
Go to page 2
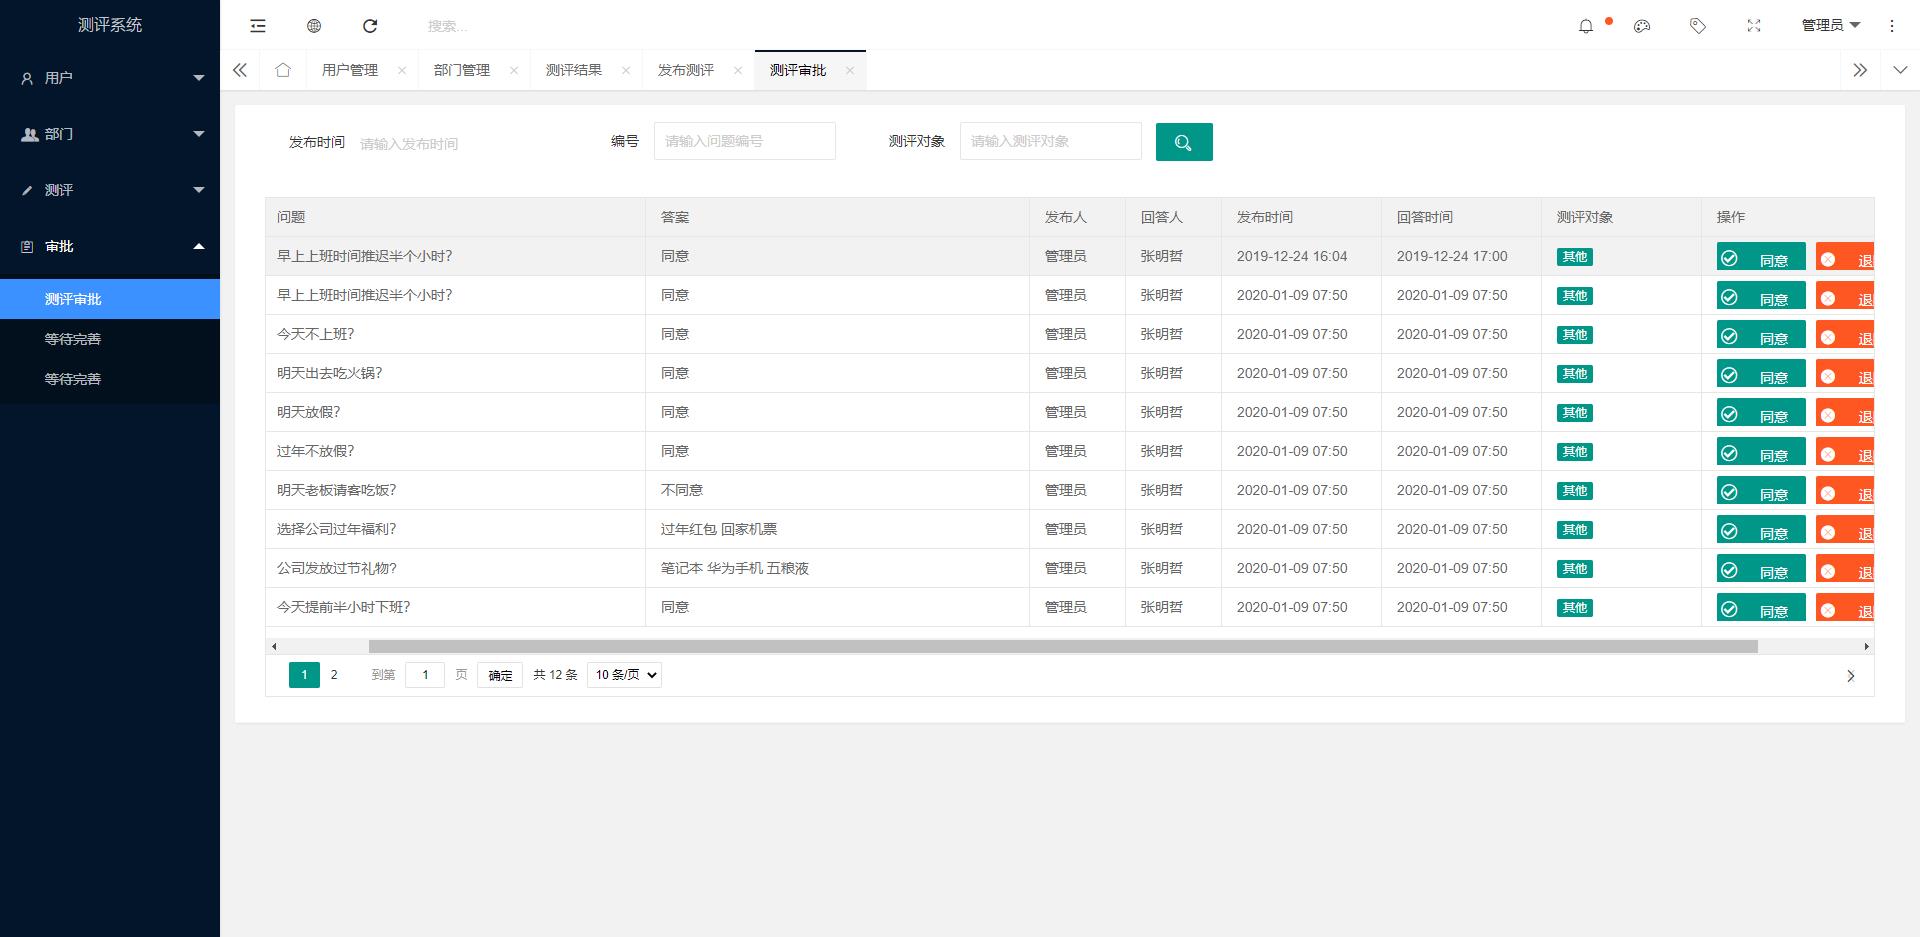coord(334,675)
